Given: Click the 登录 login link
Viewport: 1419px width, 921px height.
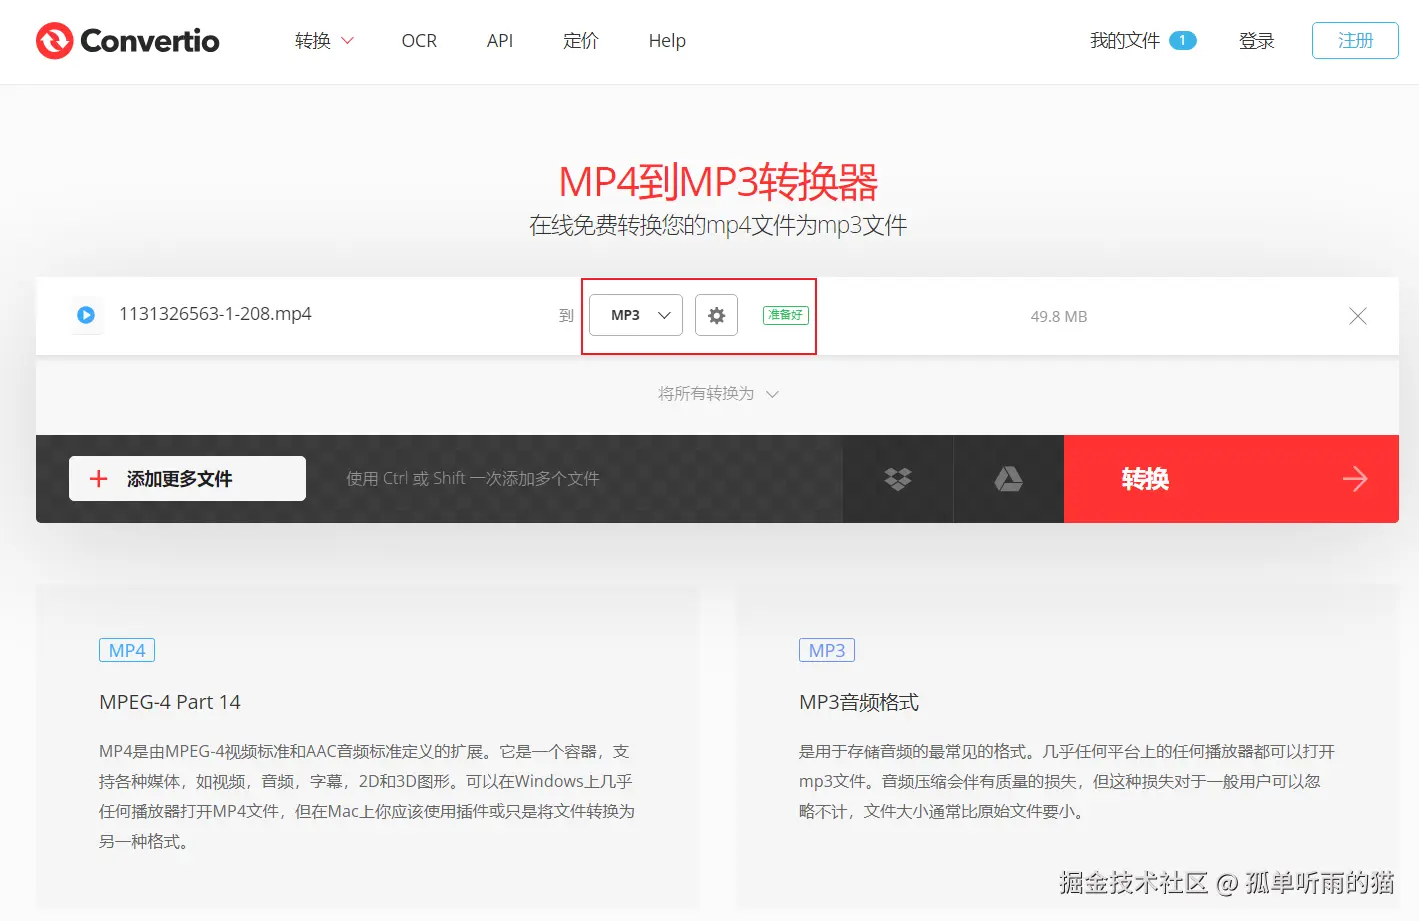Looking at the screenshot, I should click(1257, 41).
